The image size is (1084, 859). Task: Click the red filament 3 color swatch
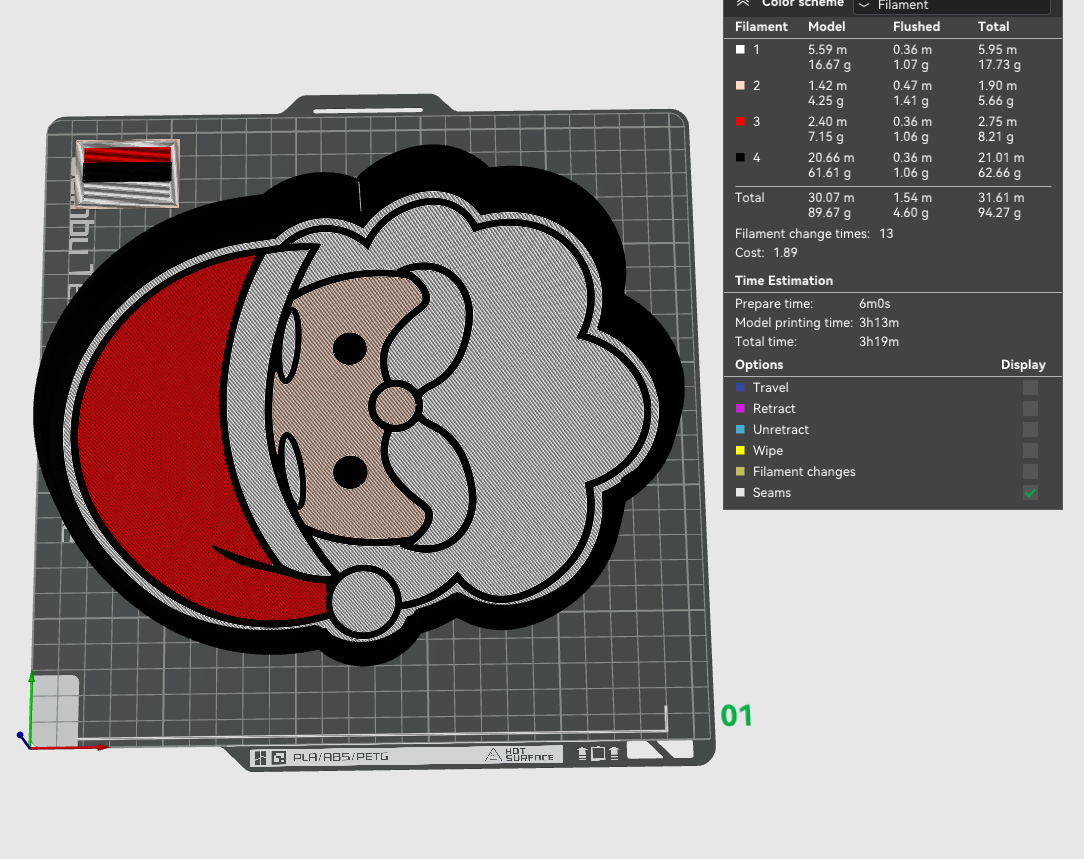(x=740, y=122)
